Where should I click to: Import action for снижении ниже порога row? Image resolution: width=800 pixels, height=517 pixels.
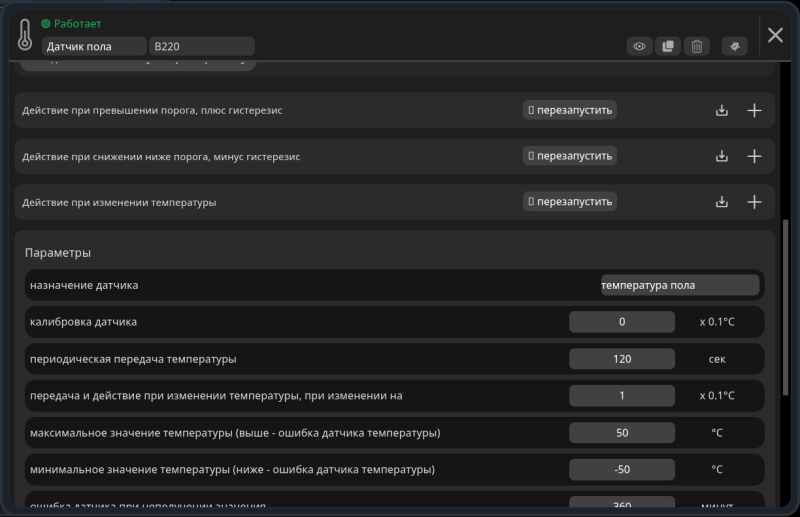721,156
